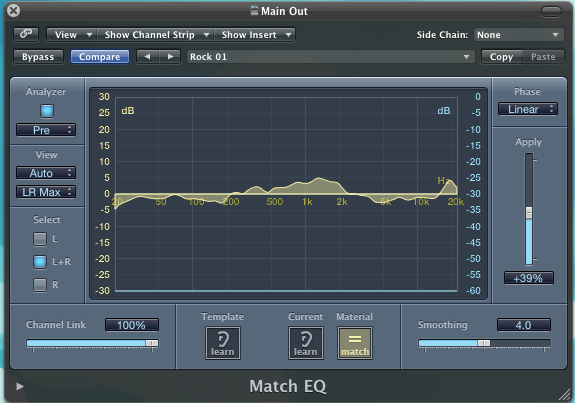
Task: Open the Rock 01 preset dropdown
Action: pos(330,57)
